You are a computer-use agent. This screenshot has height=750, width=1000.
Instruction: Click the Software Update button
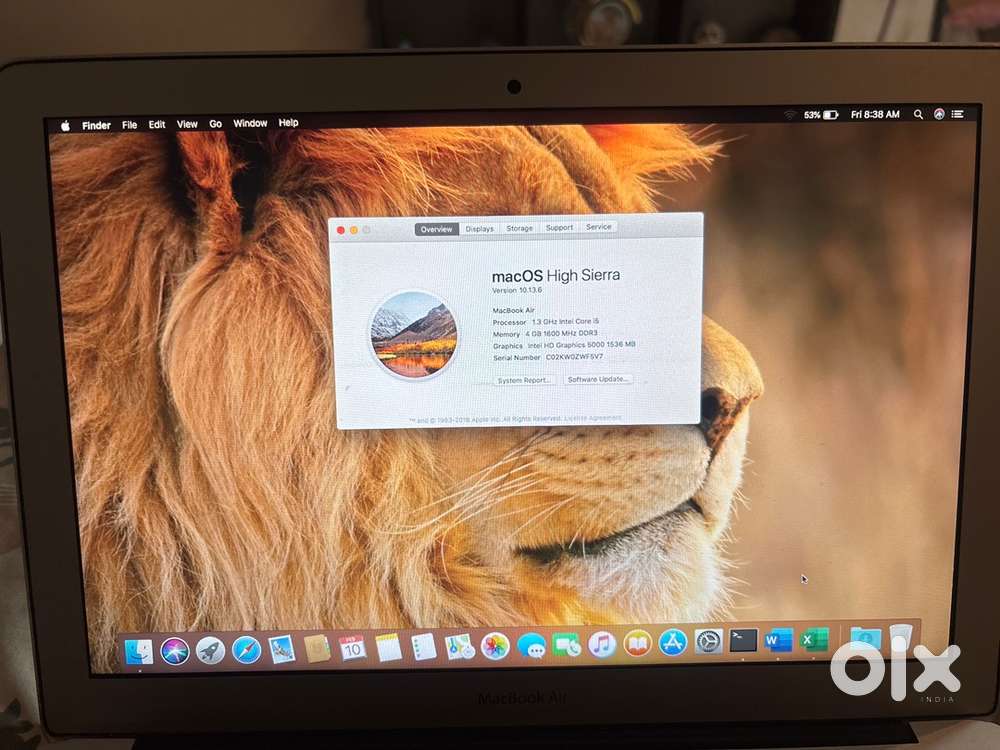[x=598, y=379]
